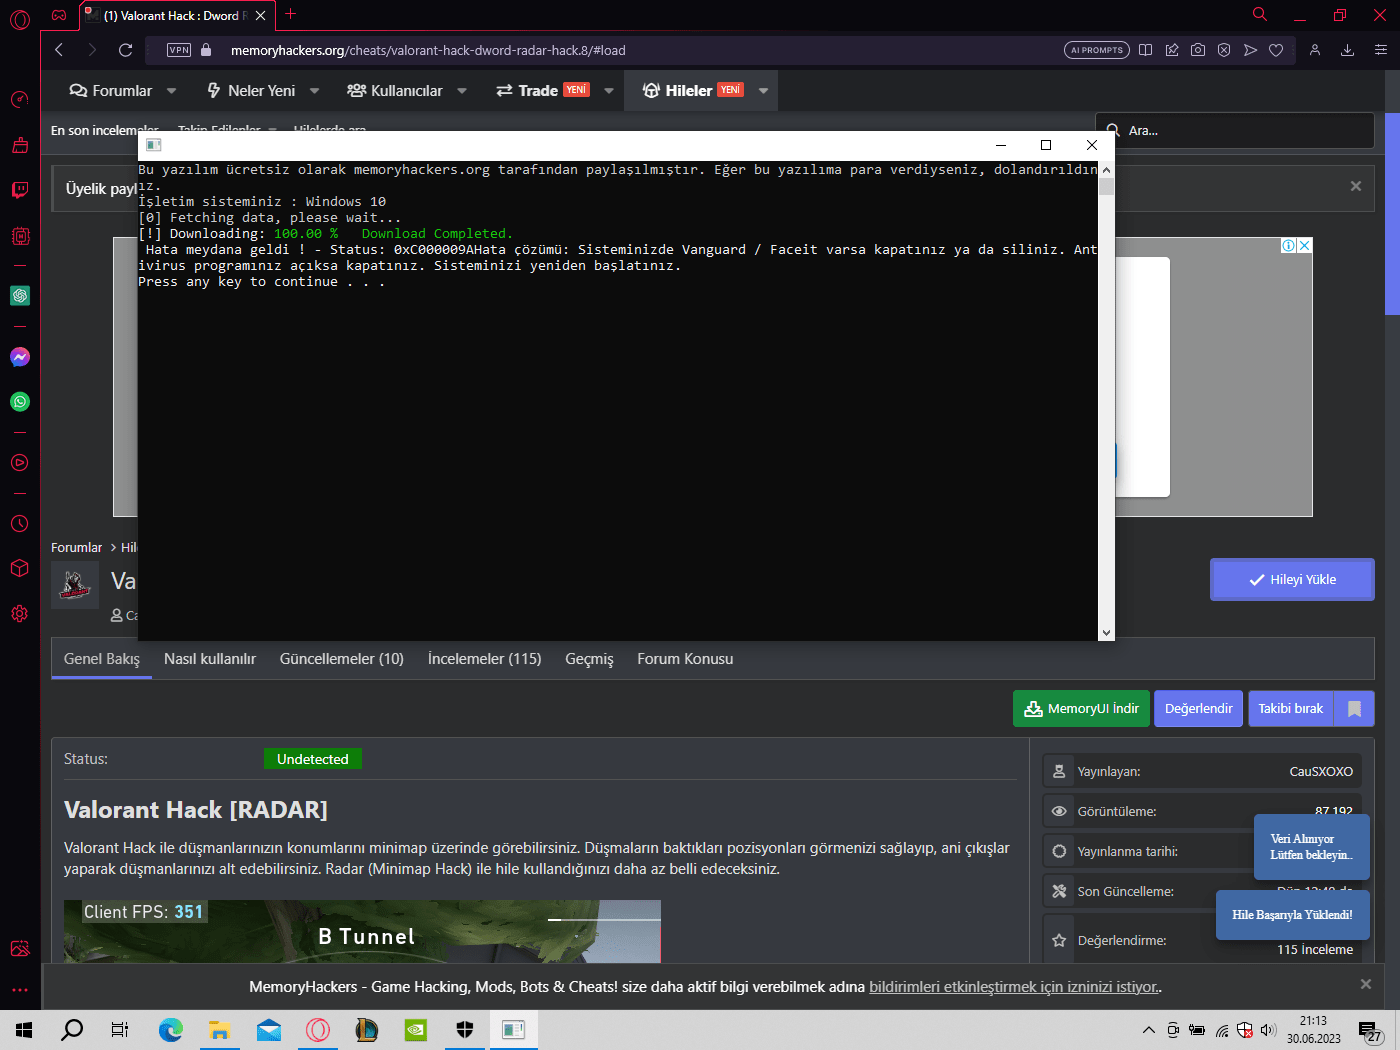
Task: Click console window scrollbar up arrow
Action: [x=1106, y=170]
